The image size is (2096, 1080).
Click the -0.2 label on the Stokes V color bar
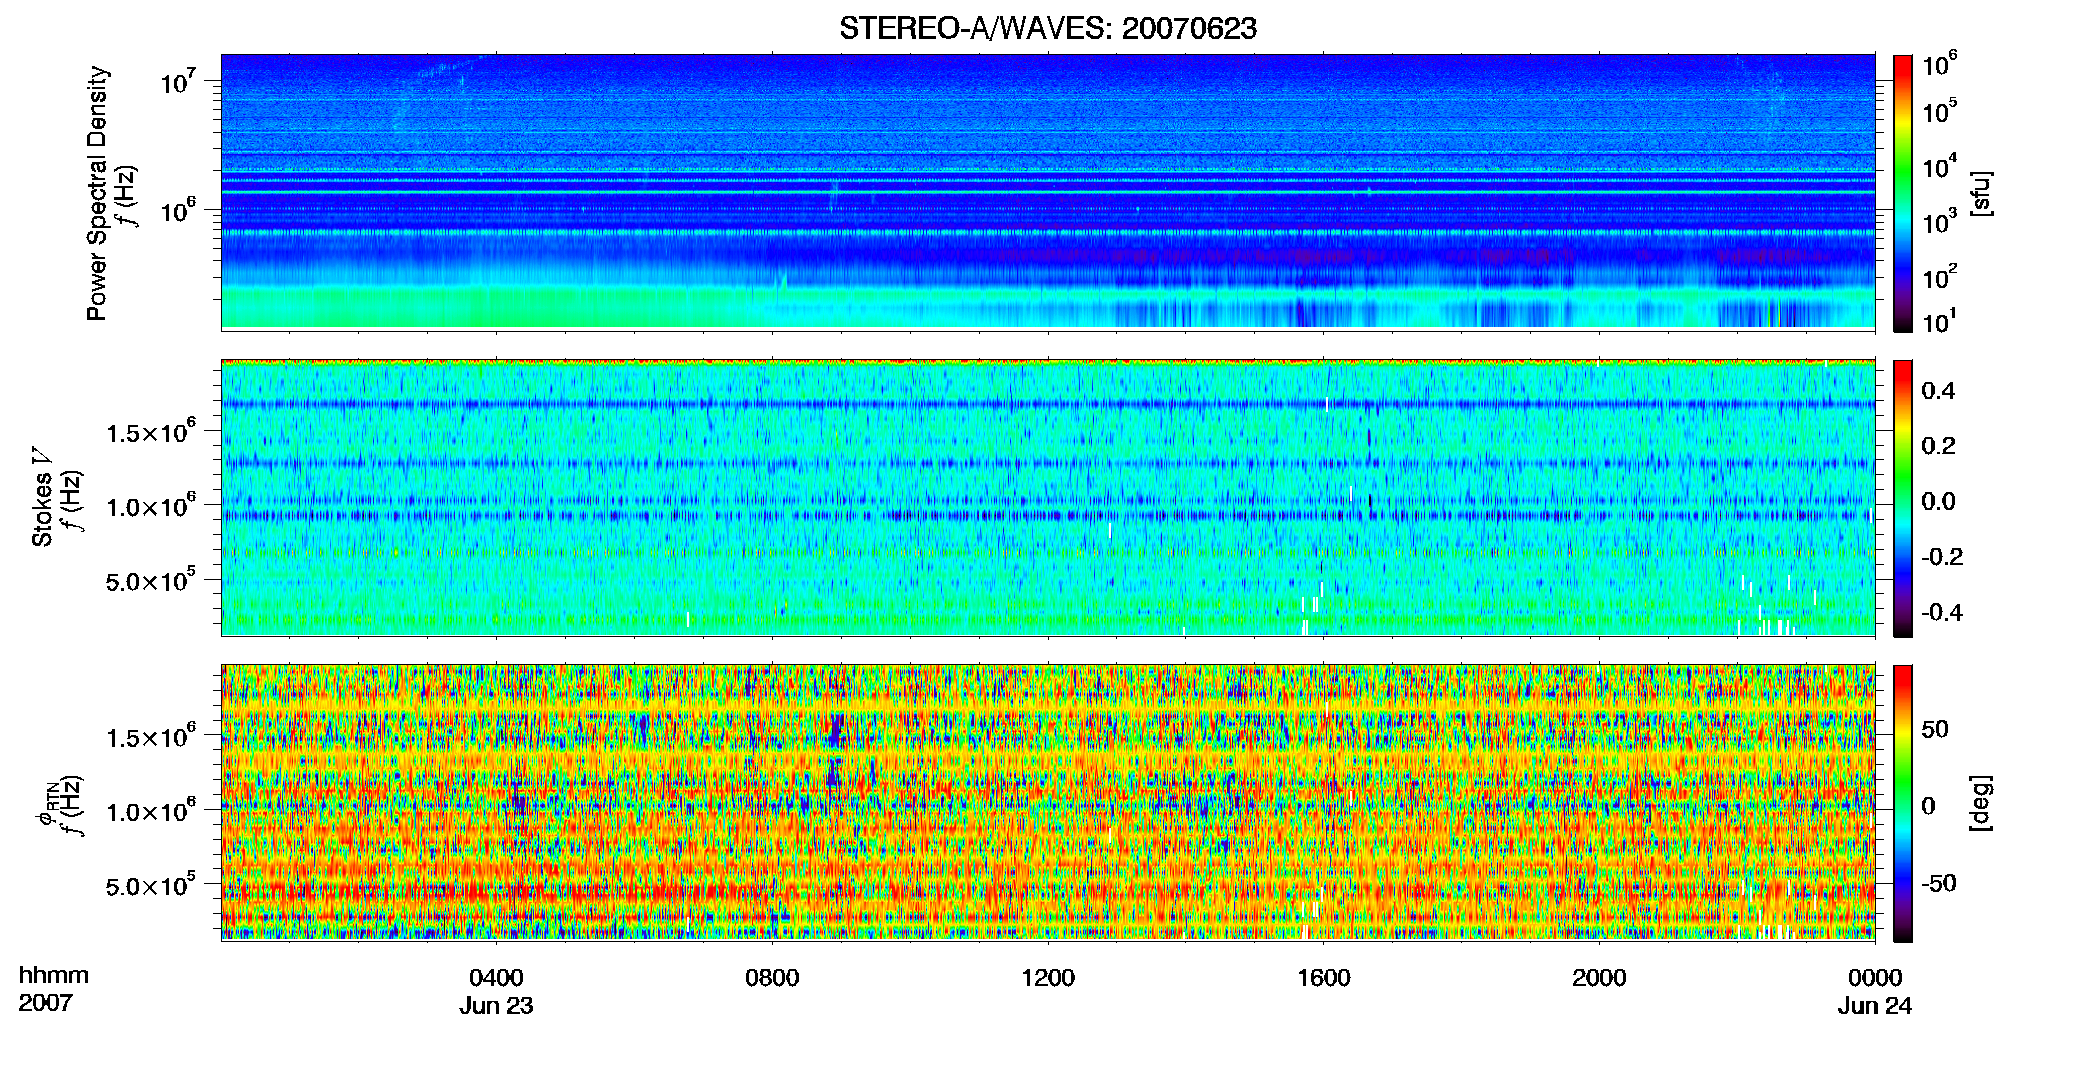pyautogui.click(x=1942, y=557)
